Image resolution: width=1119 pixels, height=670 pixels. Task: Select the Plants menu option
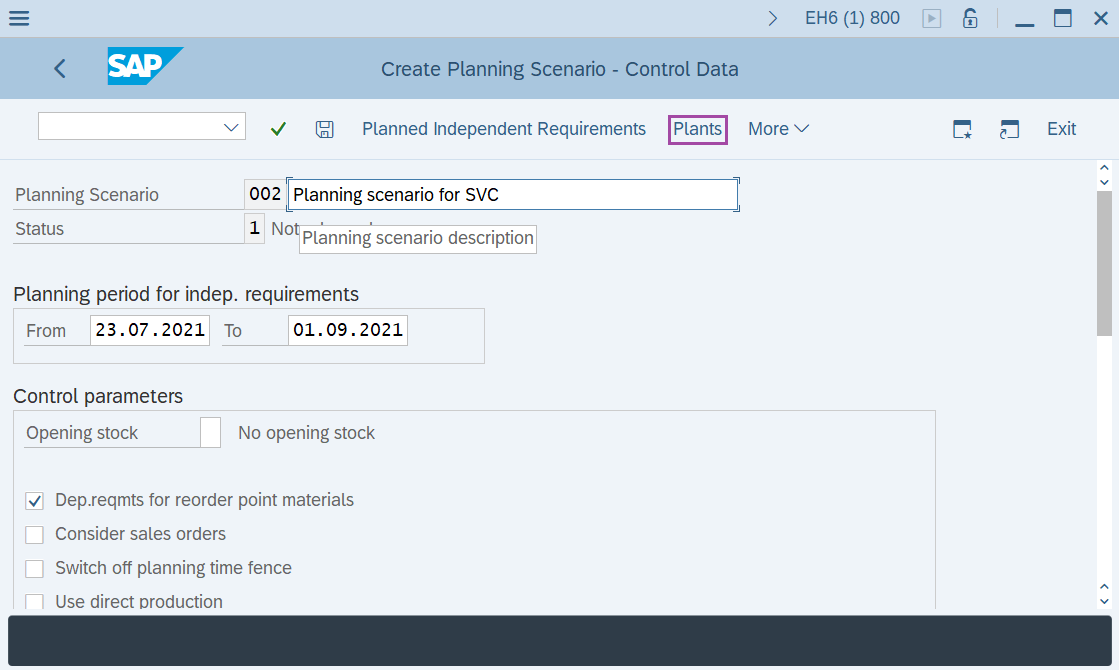click(697, 128)
